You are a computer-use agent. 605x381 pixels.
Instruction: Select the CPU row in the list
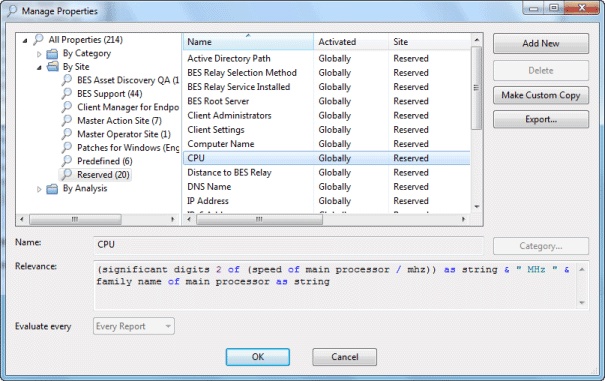326,158
